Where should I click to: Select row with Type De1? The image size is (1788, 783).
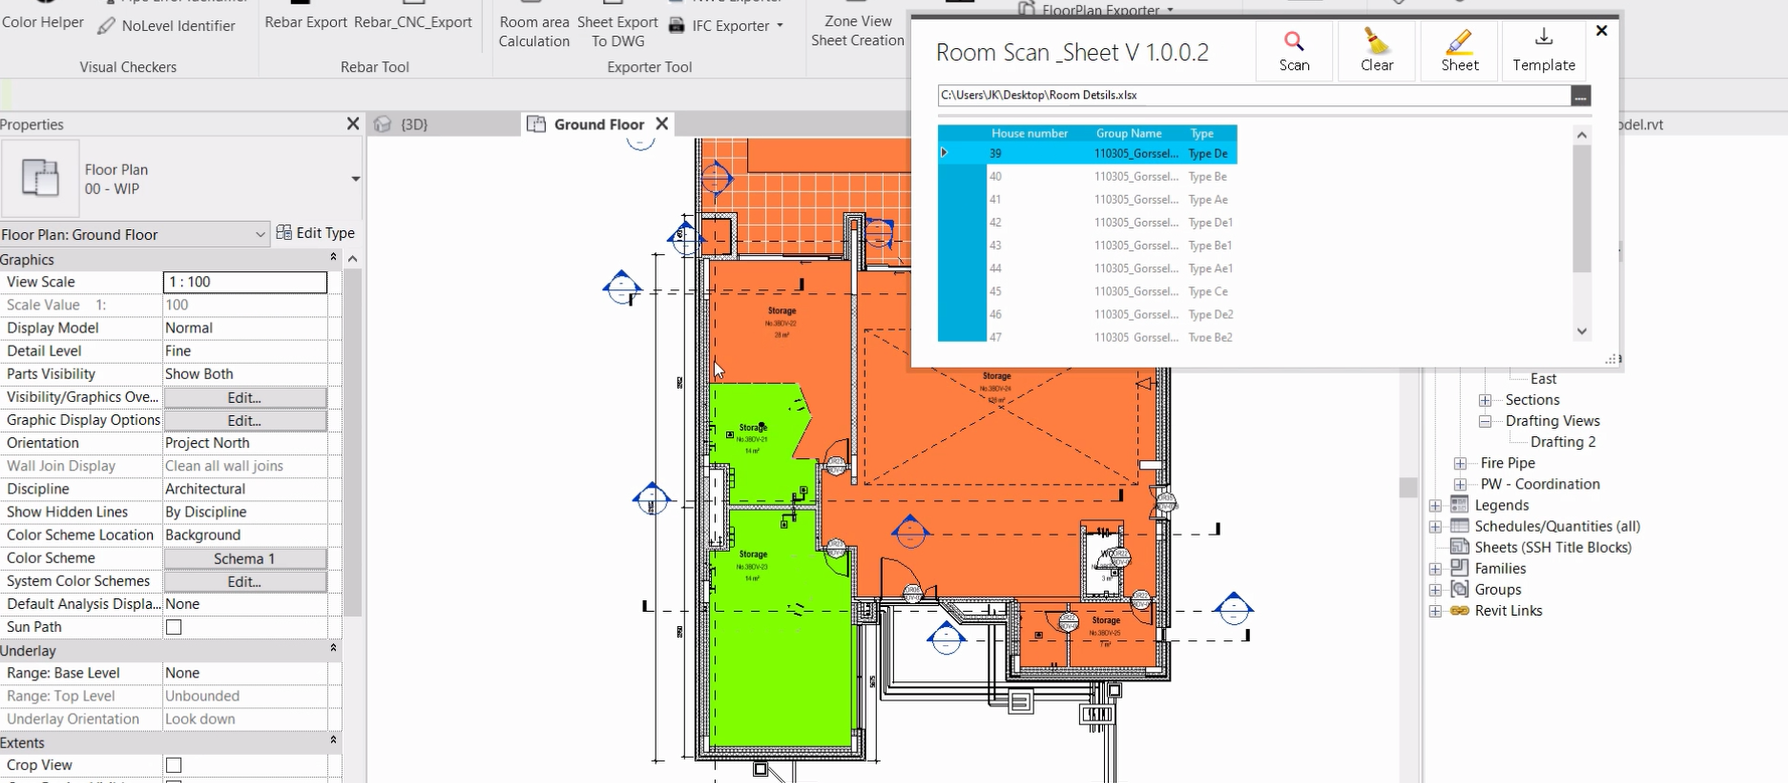1087,222
